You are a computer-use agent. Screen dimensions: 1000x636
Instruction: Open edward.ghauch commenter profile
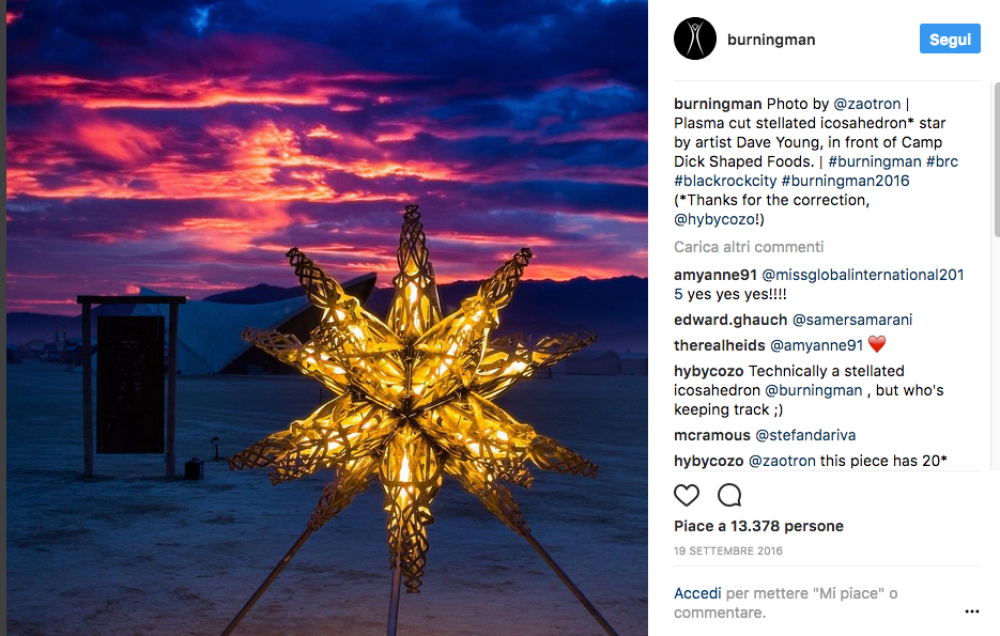[x=730, y=320]
